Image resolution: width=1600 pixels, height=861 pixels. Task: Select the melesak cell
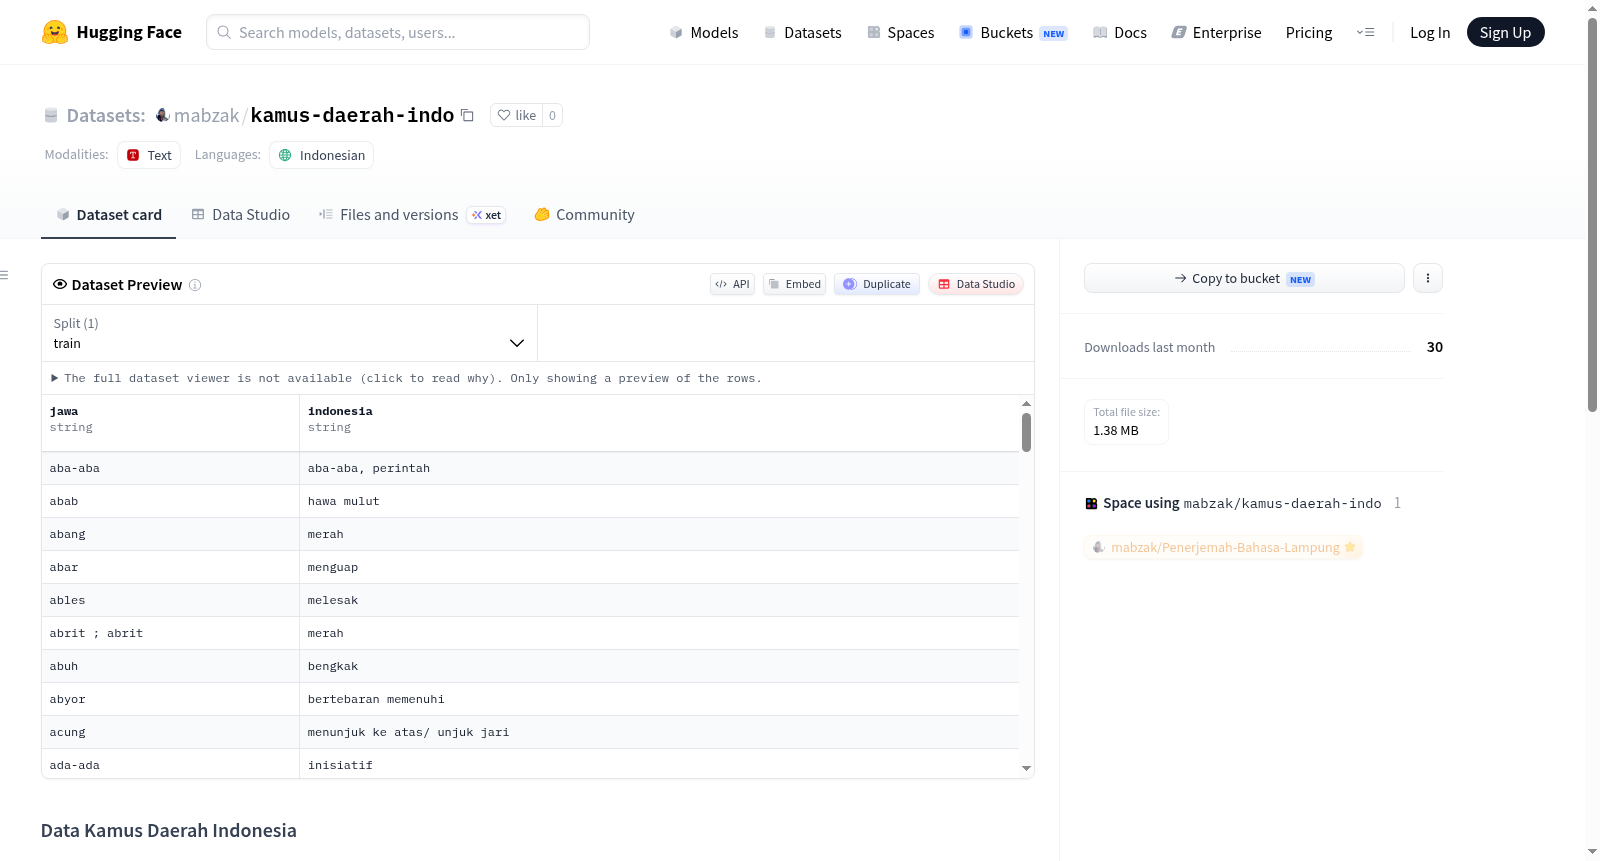(659, 600)
